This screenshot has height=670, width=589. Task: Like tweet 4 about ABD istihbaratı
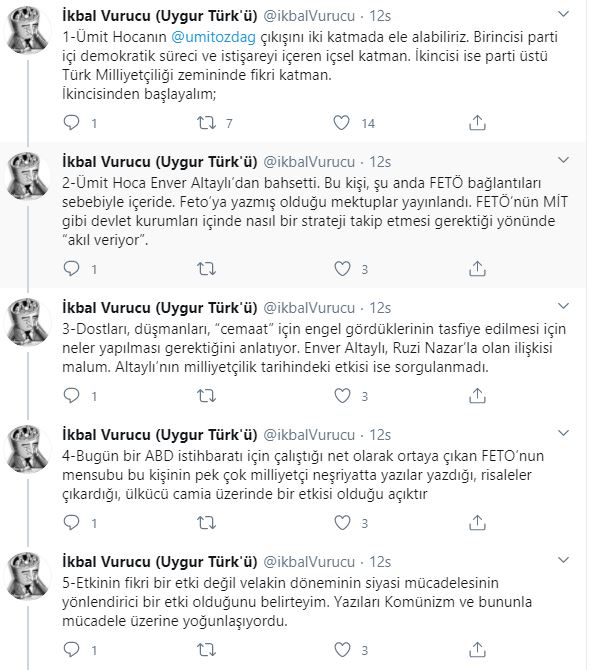tap(342, 523)
